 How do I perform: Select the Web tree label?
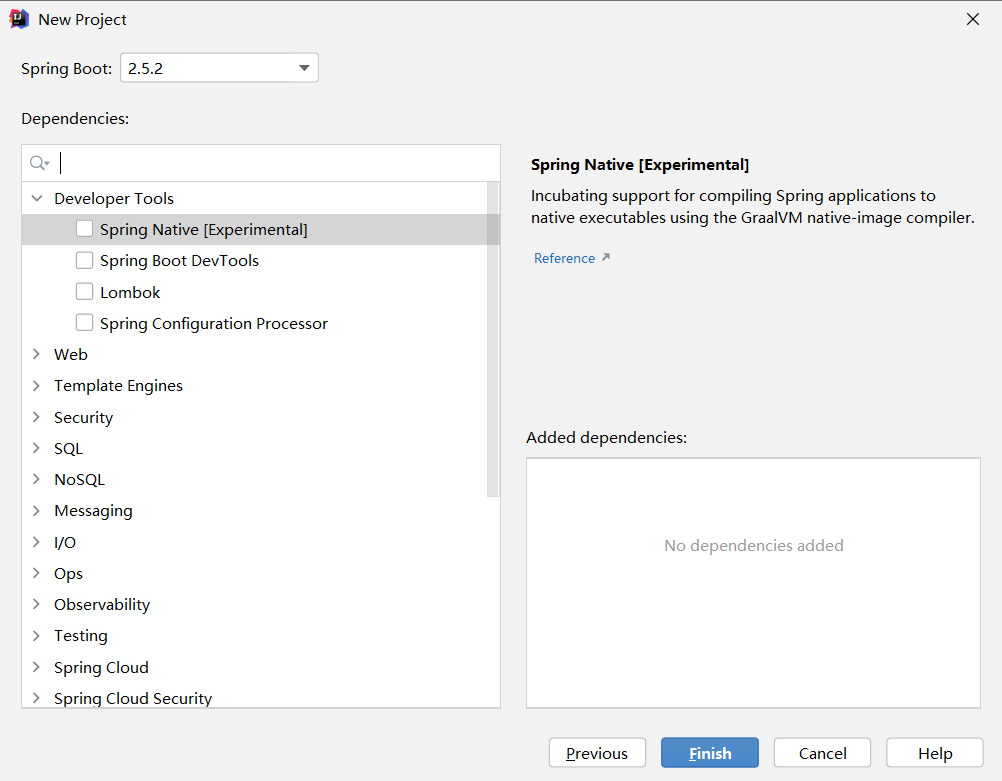pyautogui.click(x=71, y=355)
